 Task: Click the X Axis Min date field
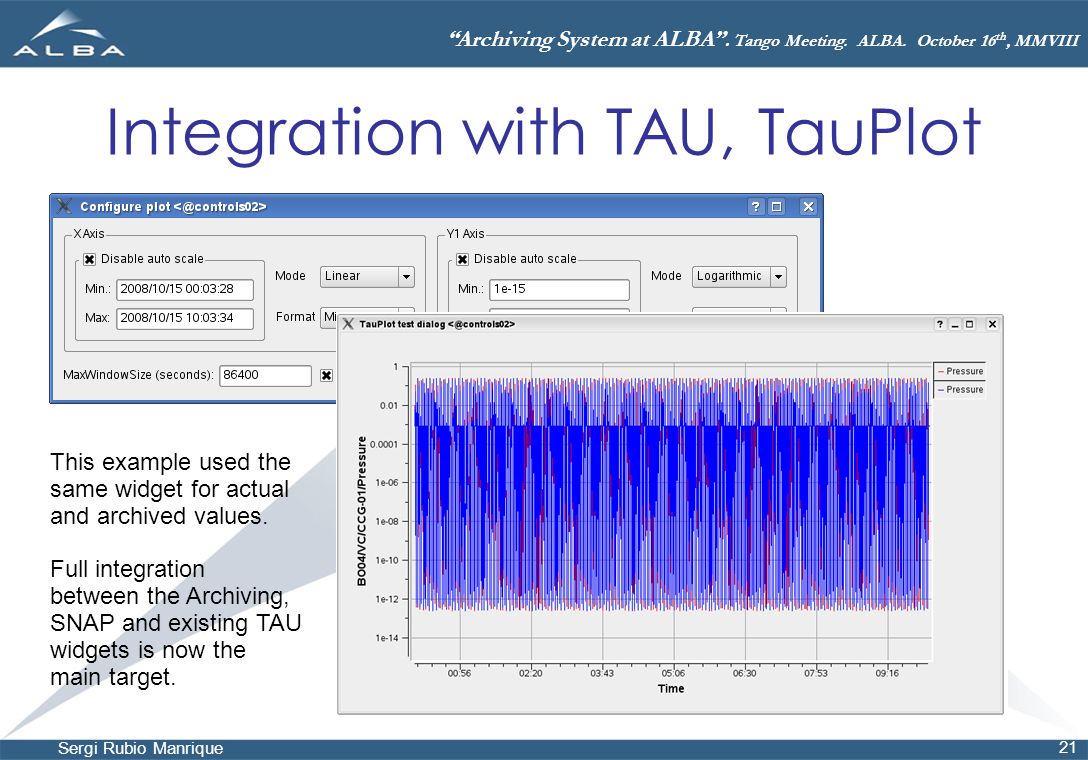point(185,289)
